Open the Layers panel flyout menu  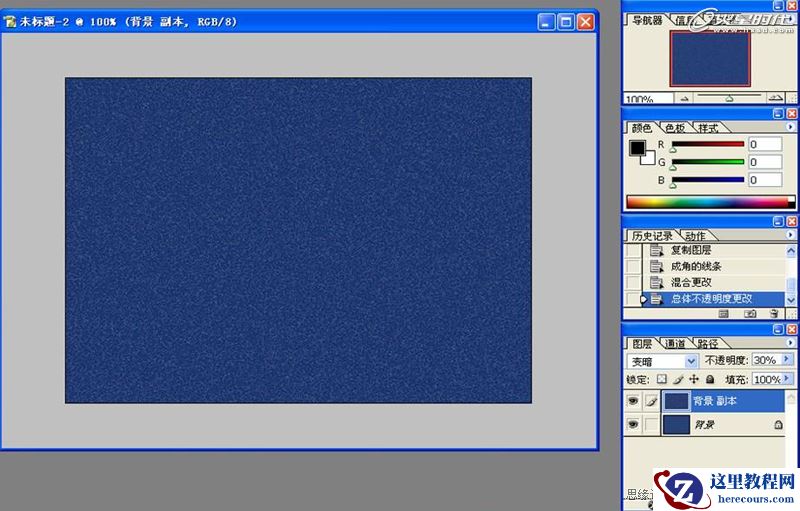[x=790, y=343]
